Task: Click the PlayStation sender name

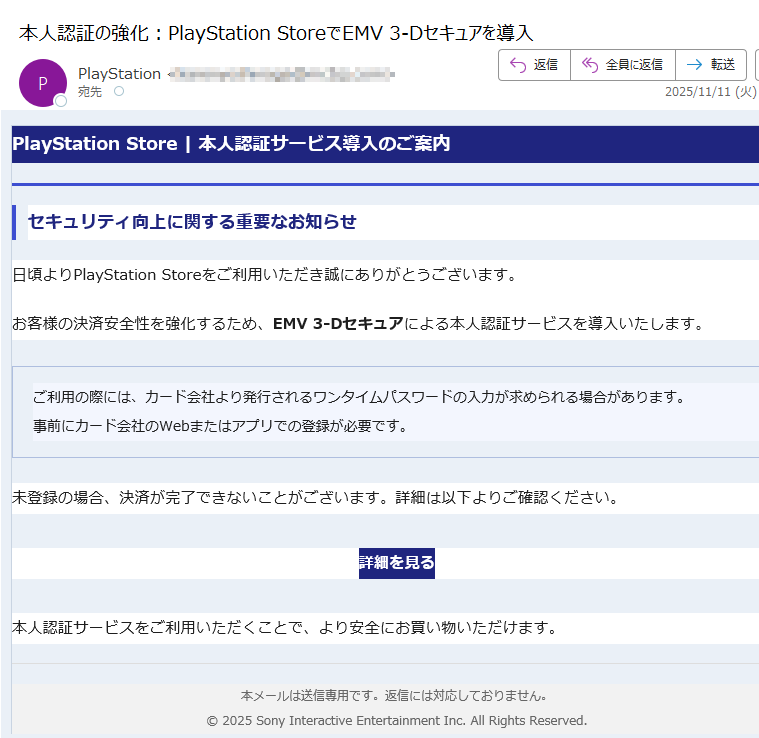Action: 119,74
